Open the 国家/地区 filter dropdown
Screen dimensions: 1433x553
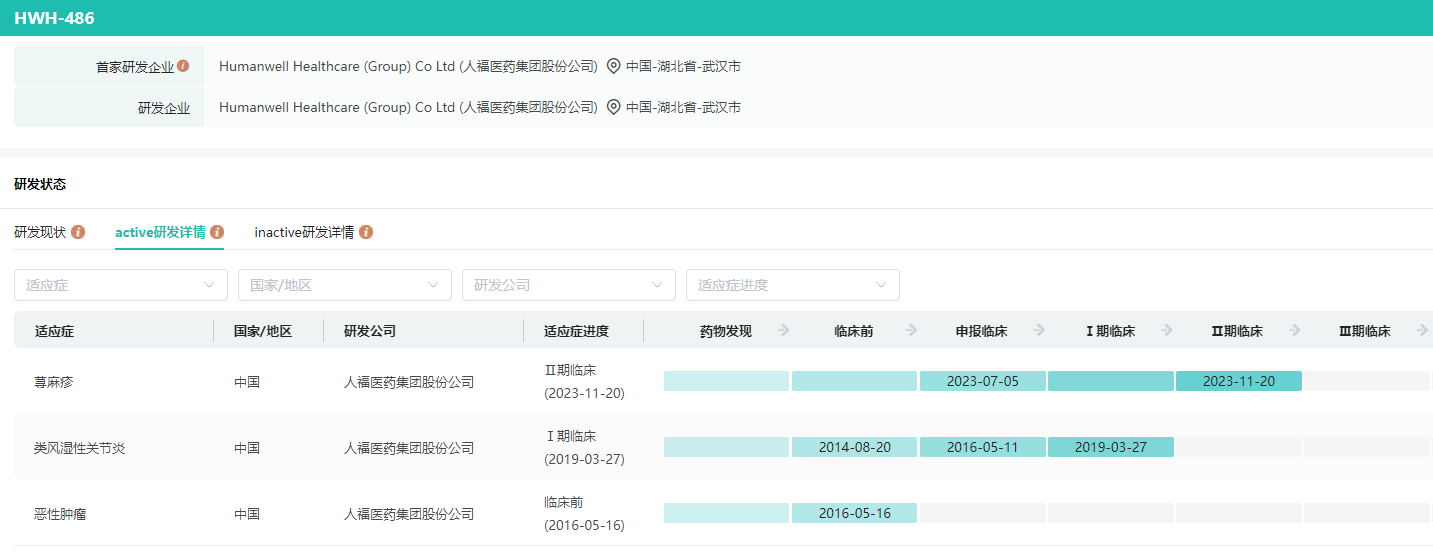click(344, 285)
